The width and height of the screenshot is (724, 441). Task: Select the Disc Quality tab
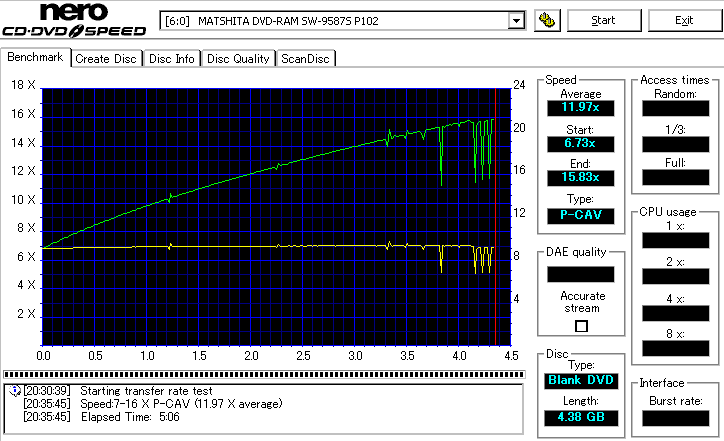(x=237, y=59)
